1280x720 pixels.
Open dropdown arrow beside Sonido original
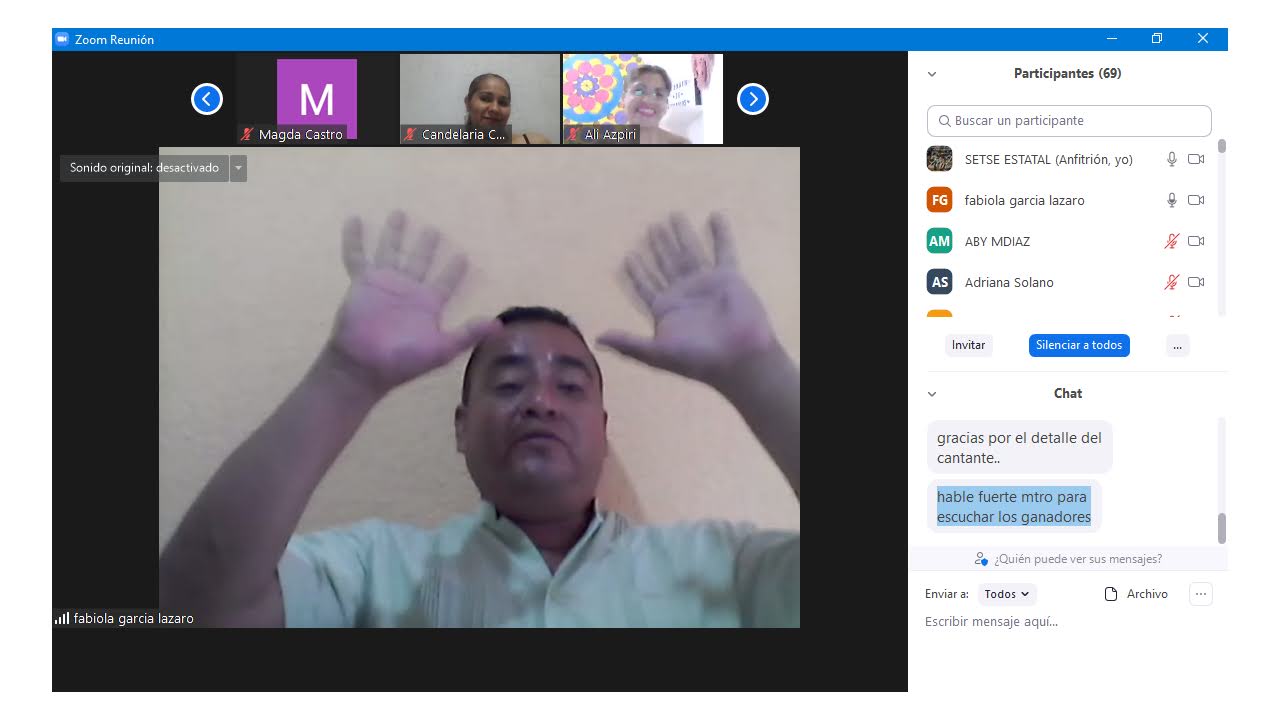pos(238,168)
